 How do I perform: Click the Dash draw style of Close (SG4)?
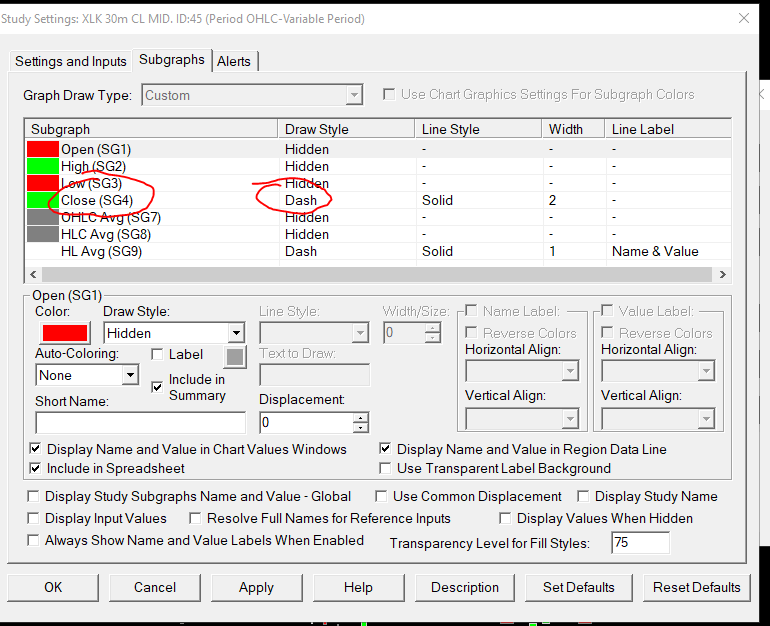[301, 200]
